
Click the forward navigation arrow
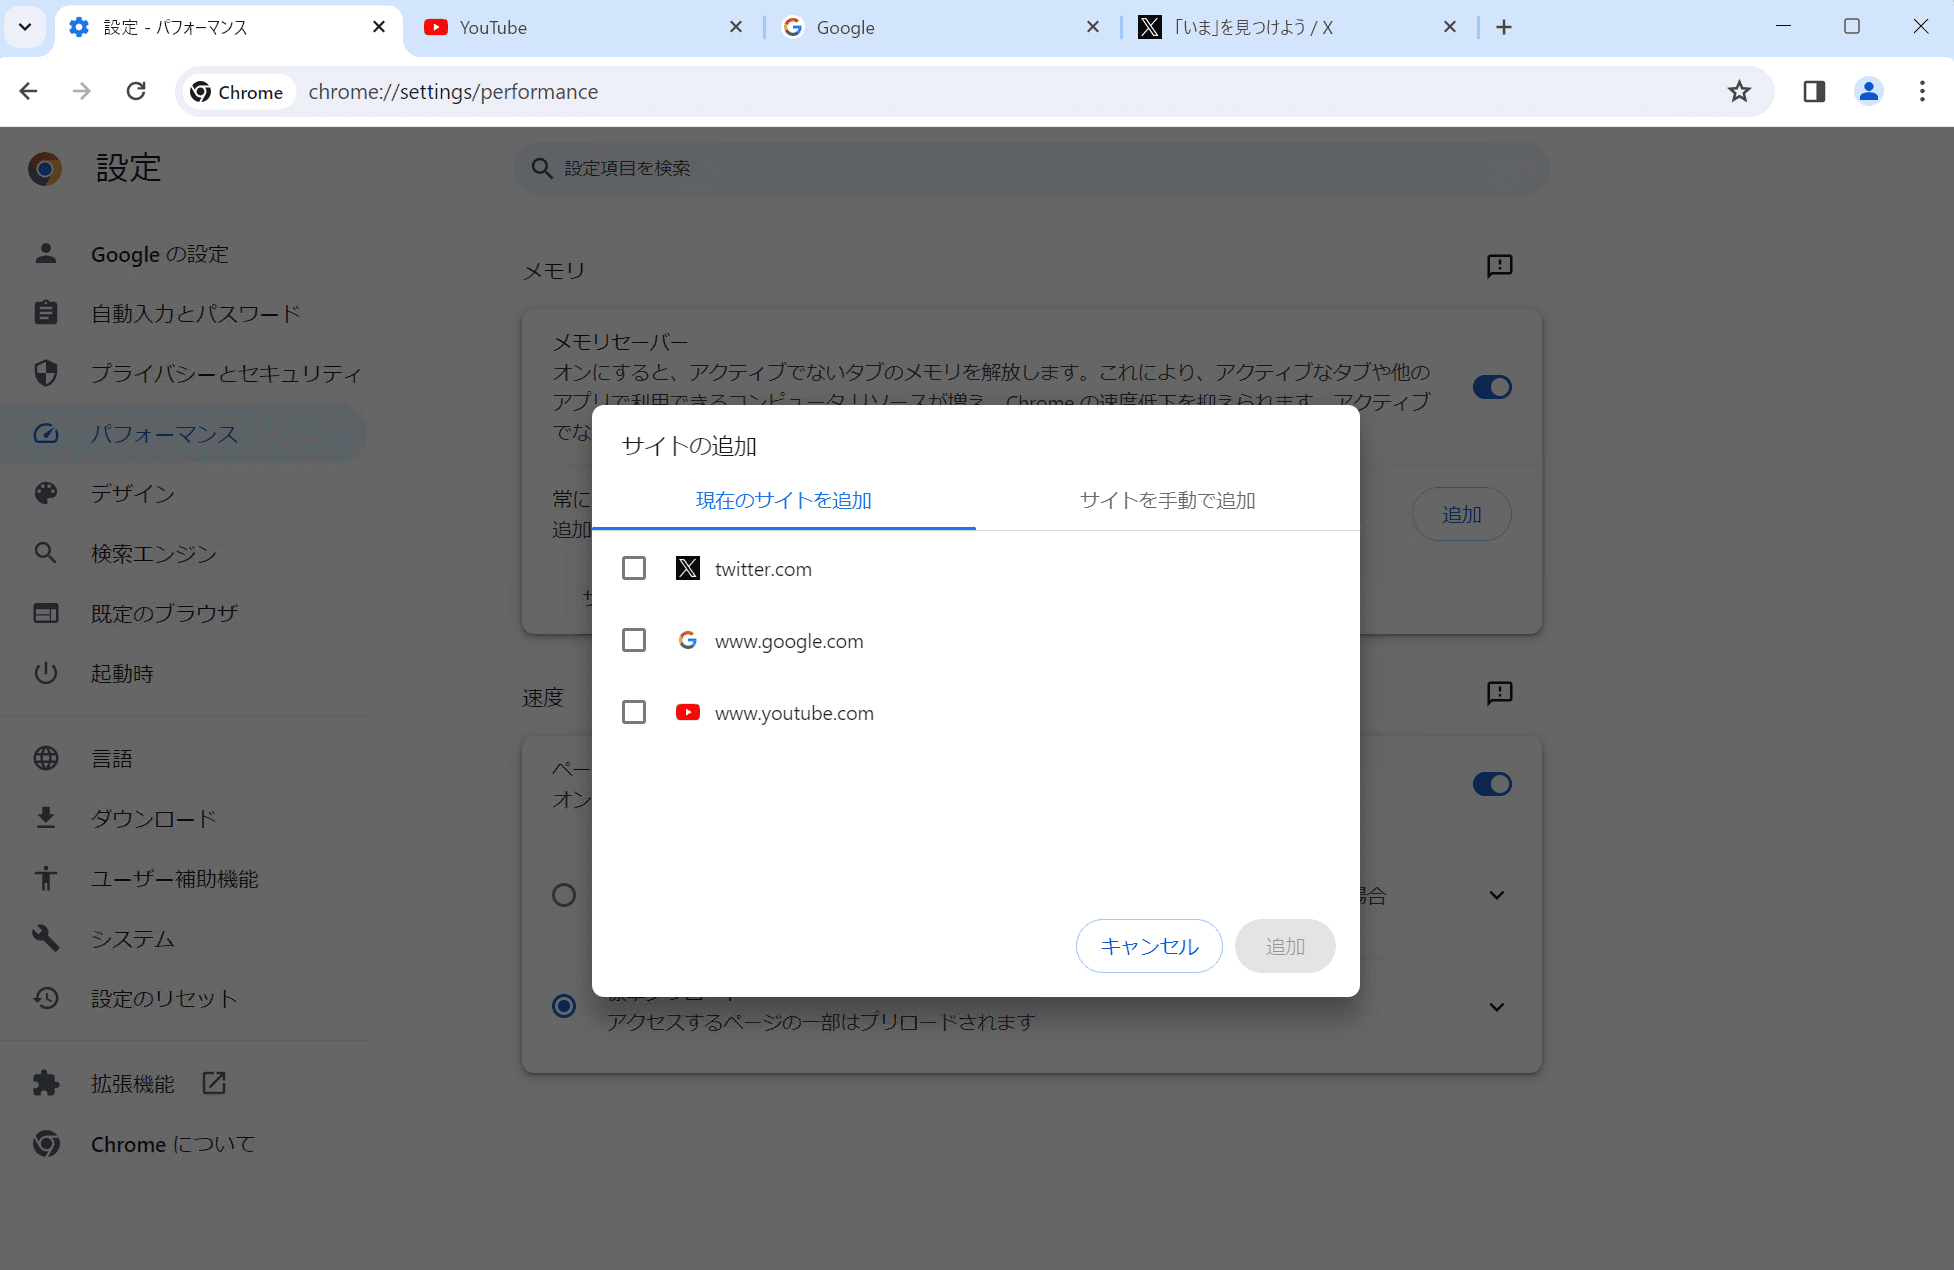coord(82,92)
